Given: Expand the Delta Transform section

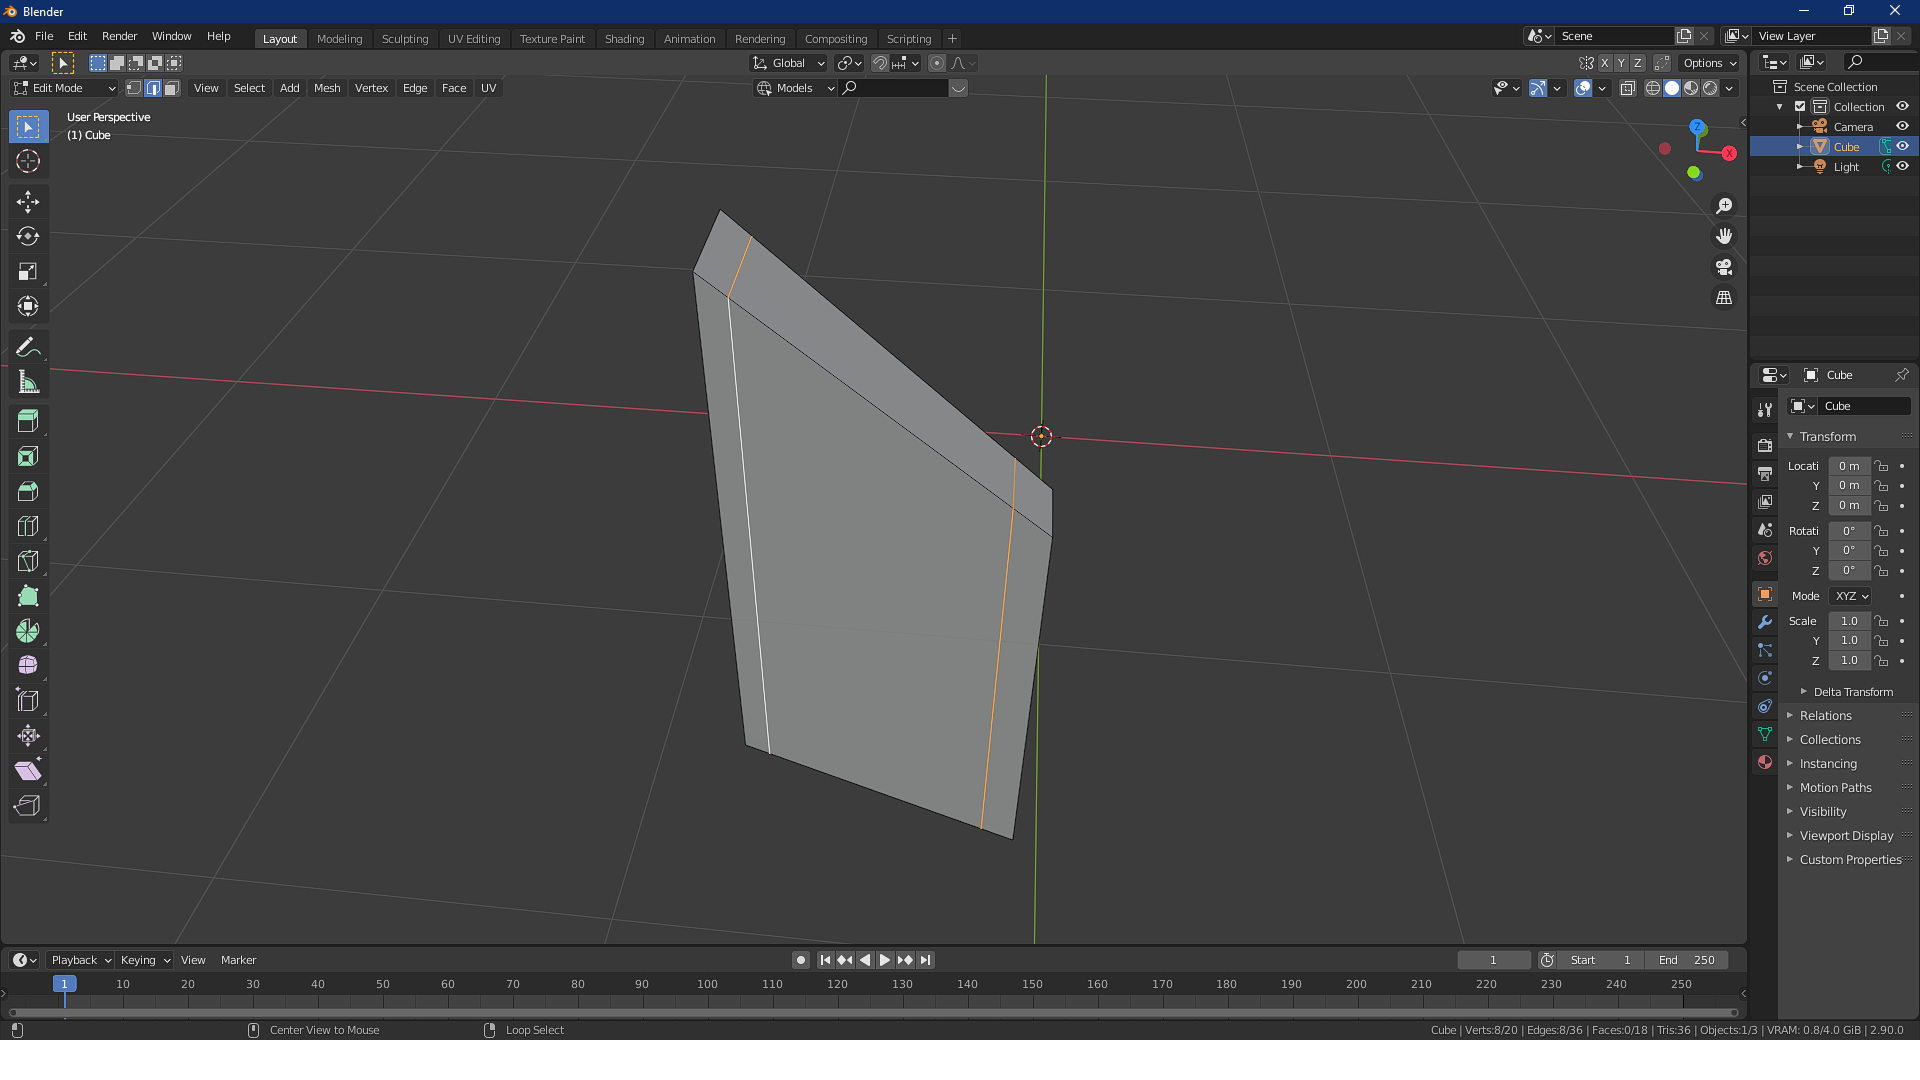Looking at the screenshot, I should pos(1853,692).
